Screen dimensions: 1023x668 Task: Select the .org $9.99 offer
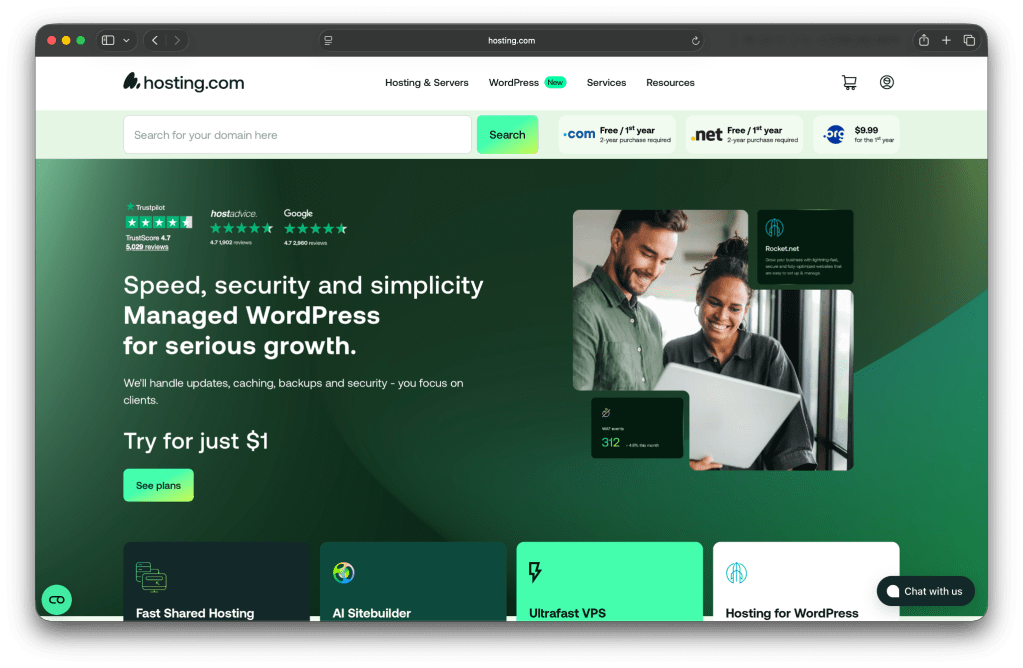[x=856, y=135]
